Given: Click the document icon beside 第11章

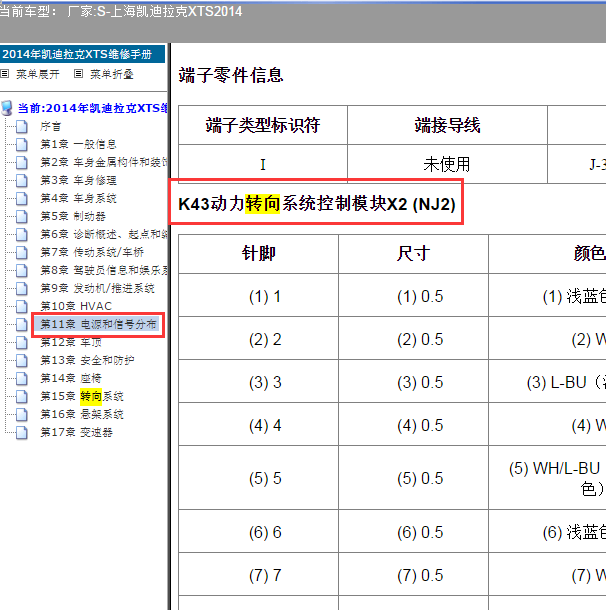Looking at the screenshot, I should pos(22,324).
